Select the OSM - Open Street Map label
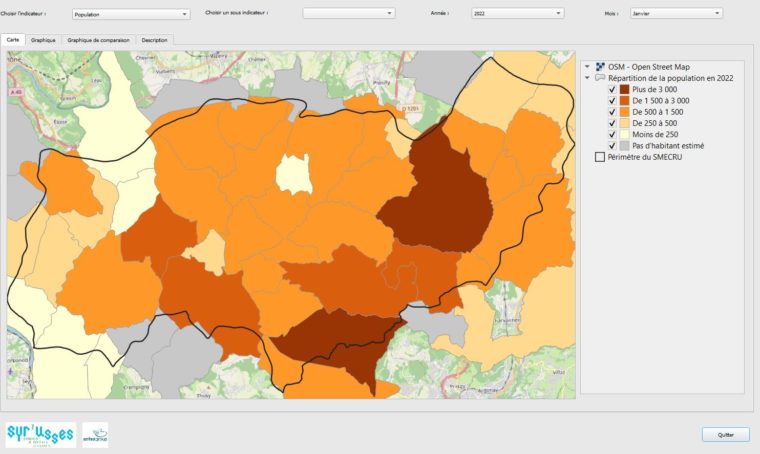 [649, 67]
